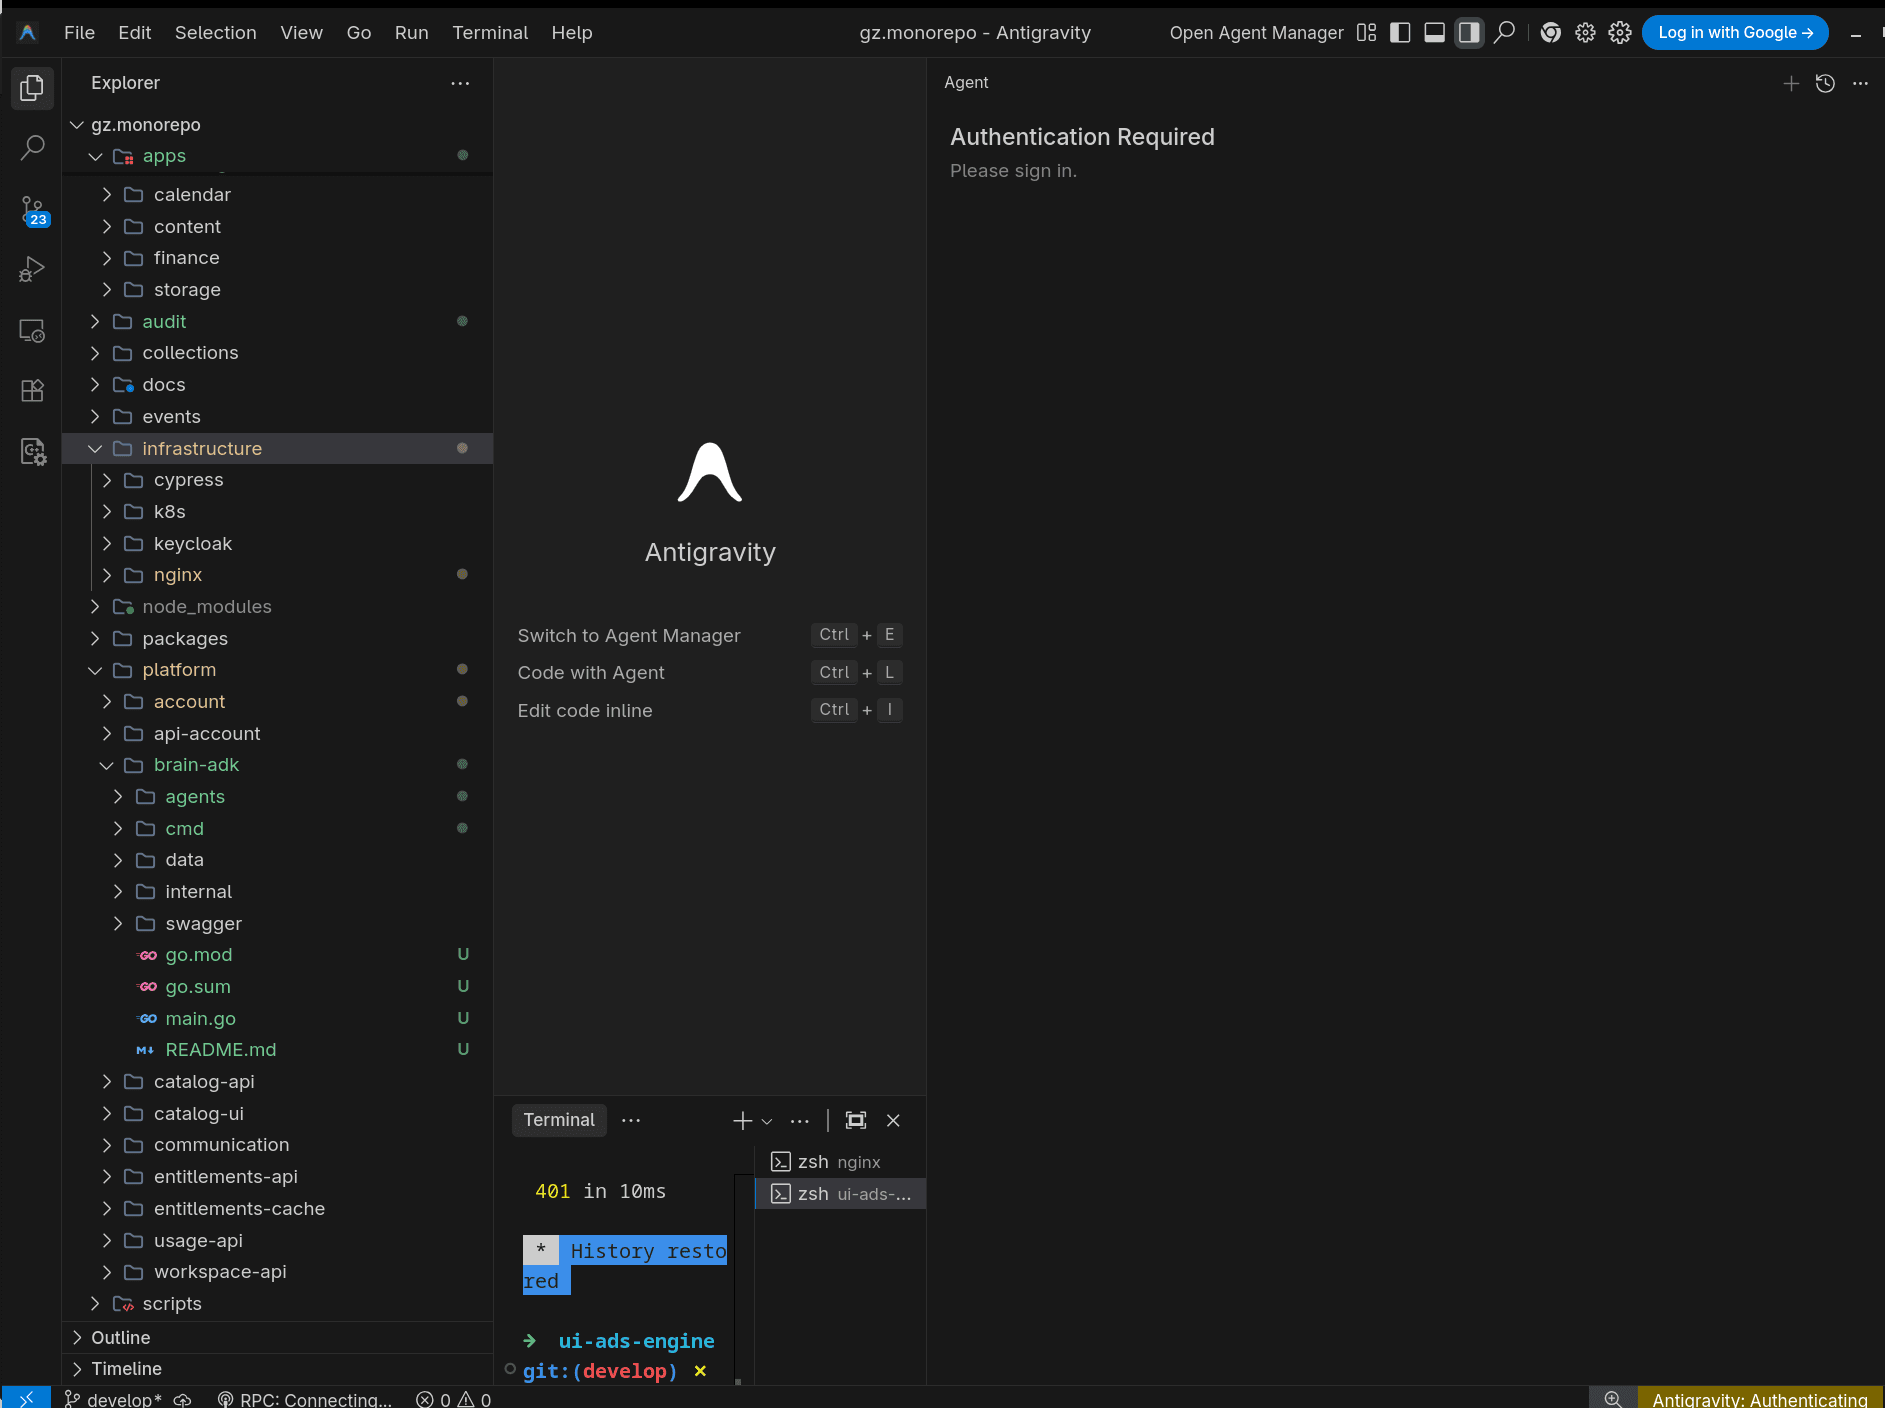Select the Search icon in the activity bar
1885x1408 pixels.
[x=31, y=147]
